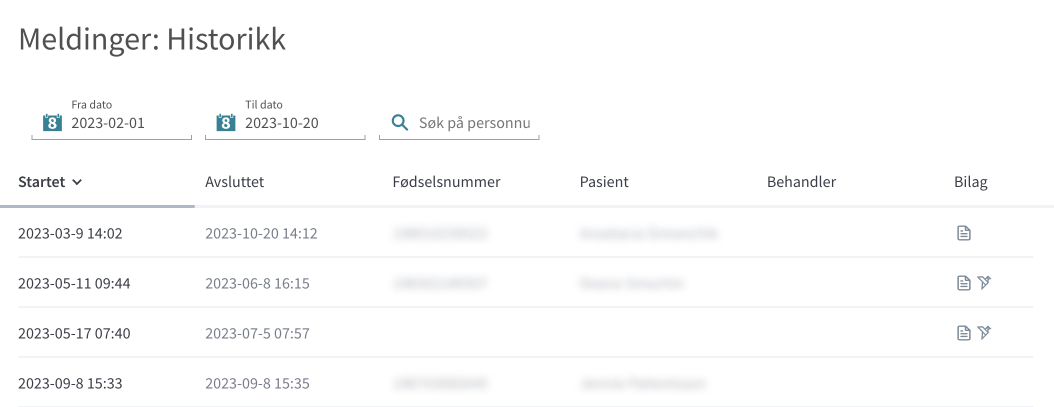Click the Startet column header label
Screen dimensions: 1054x407
[42, 182]
